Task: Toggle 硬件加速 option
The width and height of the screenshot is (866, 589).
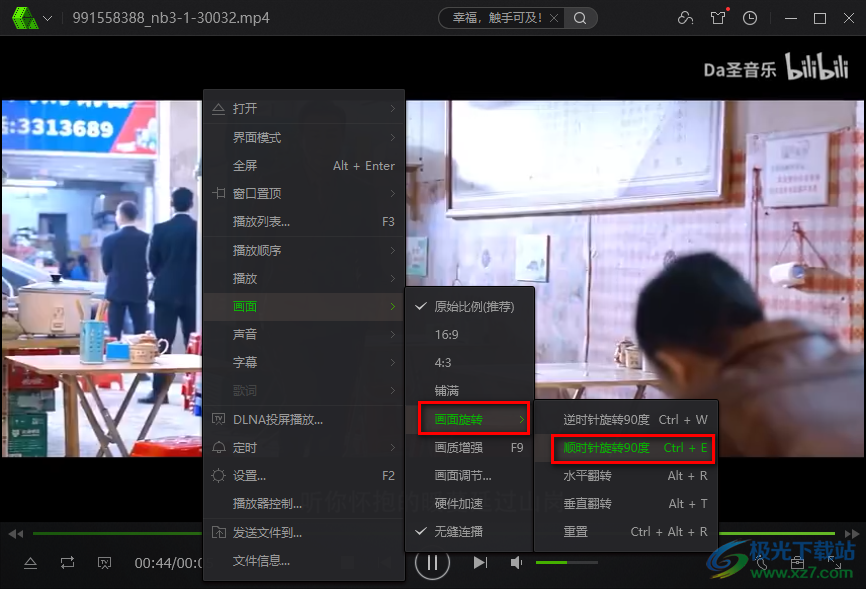Action: click(469, 503)
